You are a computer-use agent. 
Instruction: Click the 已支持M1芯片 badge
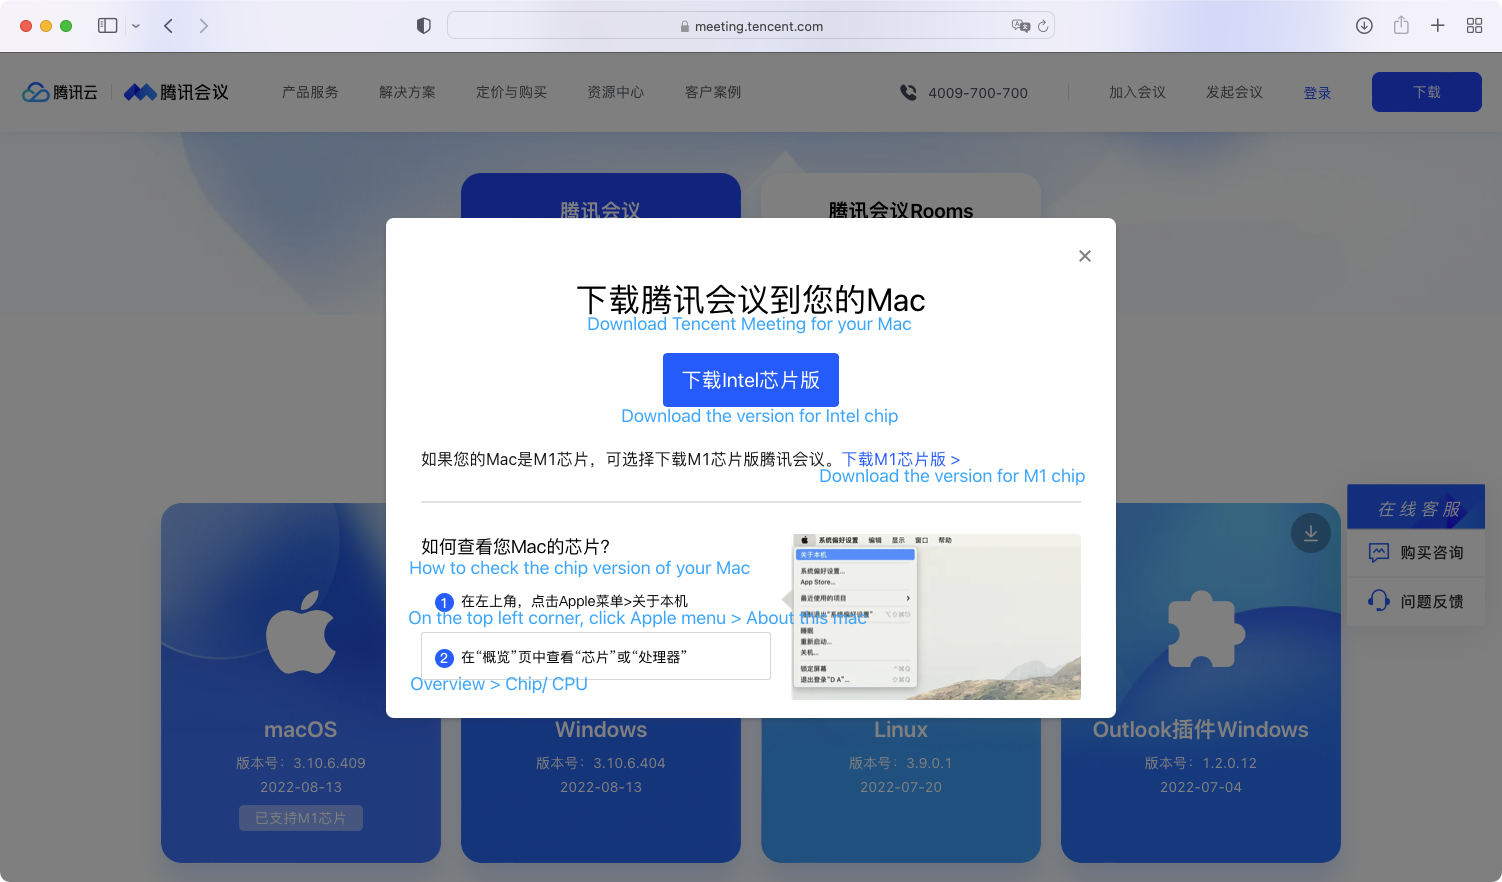(x=301, y=818)
